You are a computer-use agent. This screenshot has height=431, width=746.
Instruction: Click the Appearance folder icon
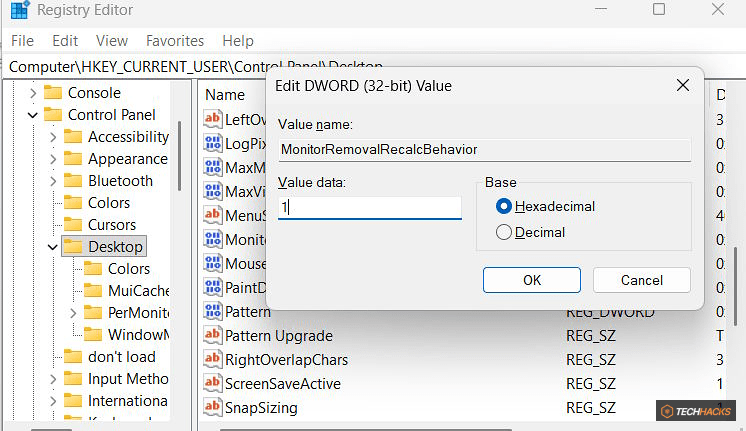[73, 158]
